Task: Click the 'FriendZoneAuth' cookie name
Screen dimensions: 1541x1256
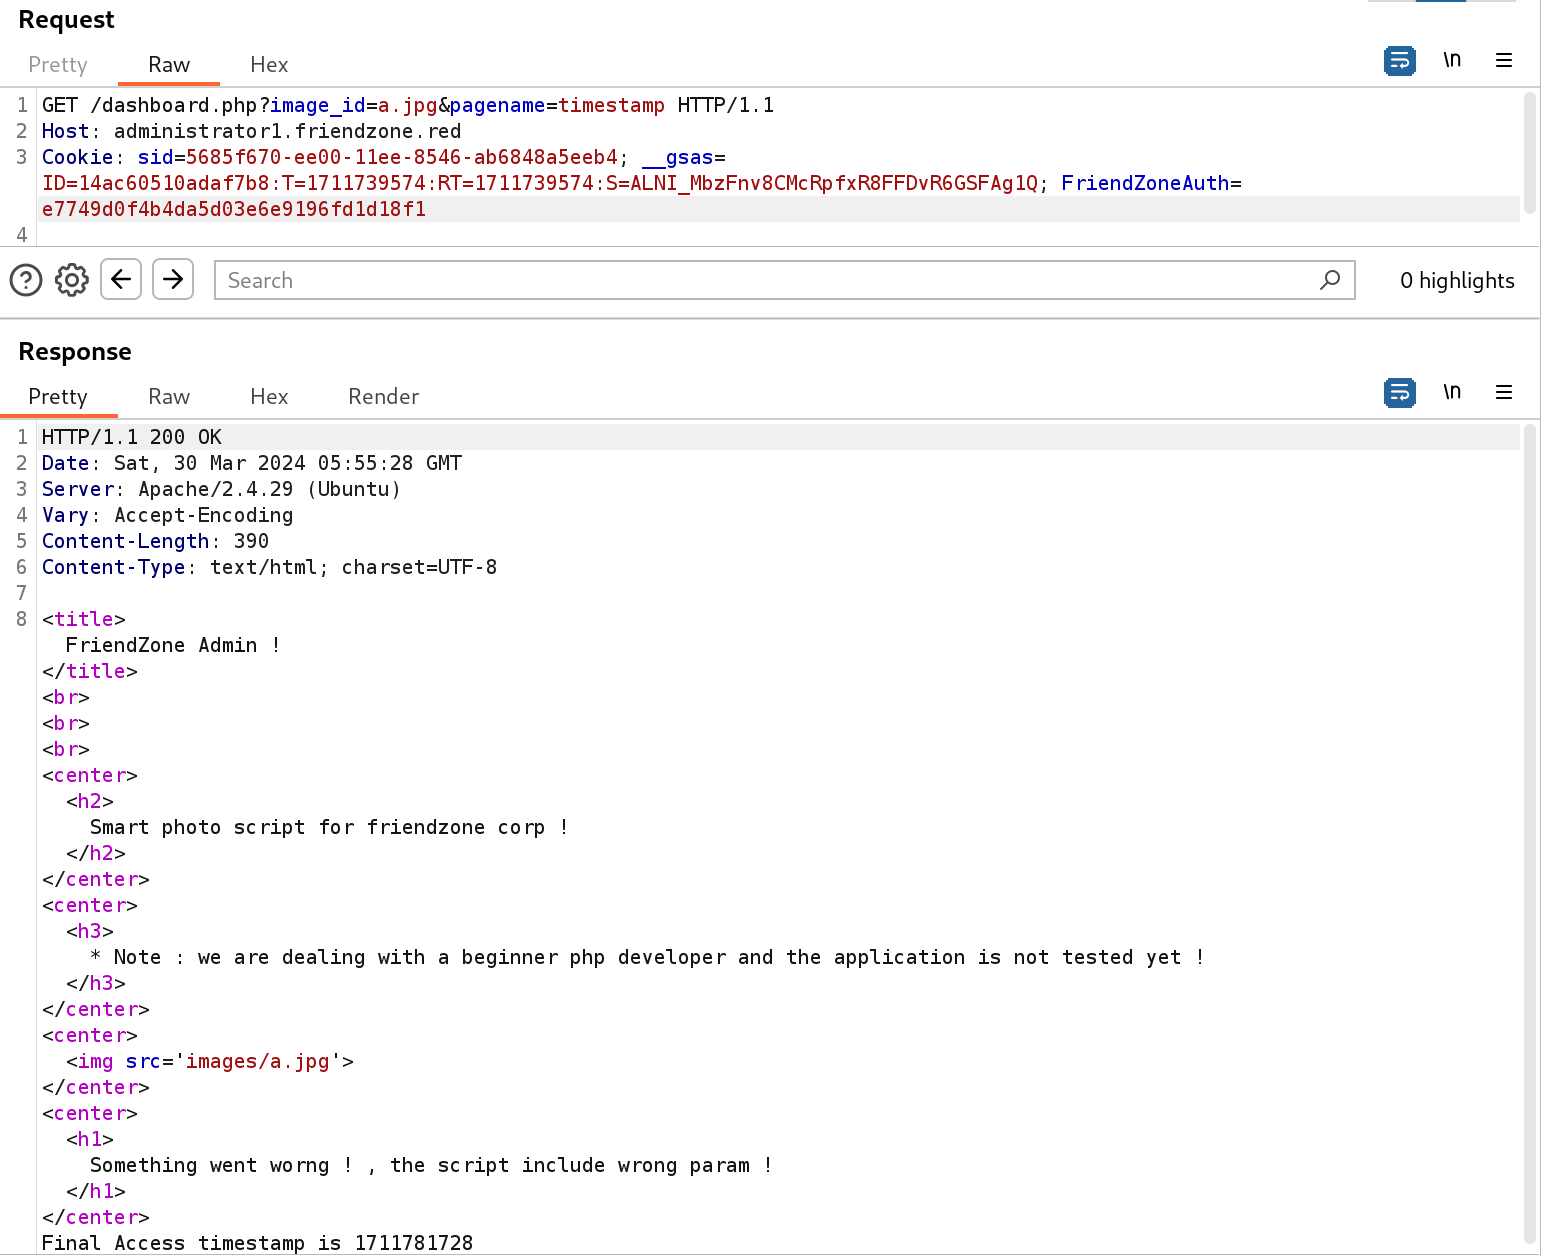Action: (1145, 183)
